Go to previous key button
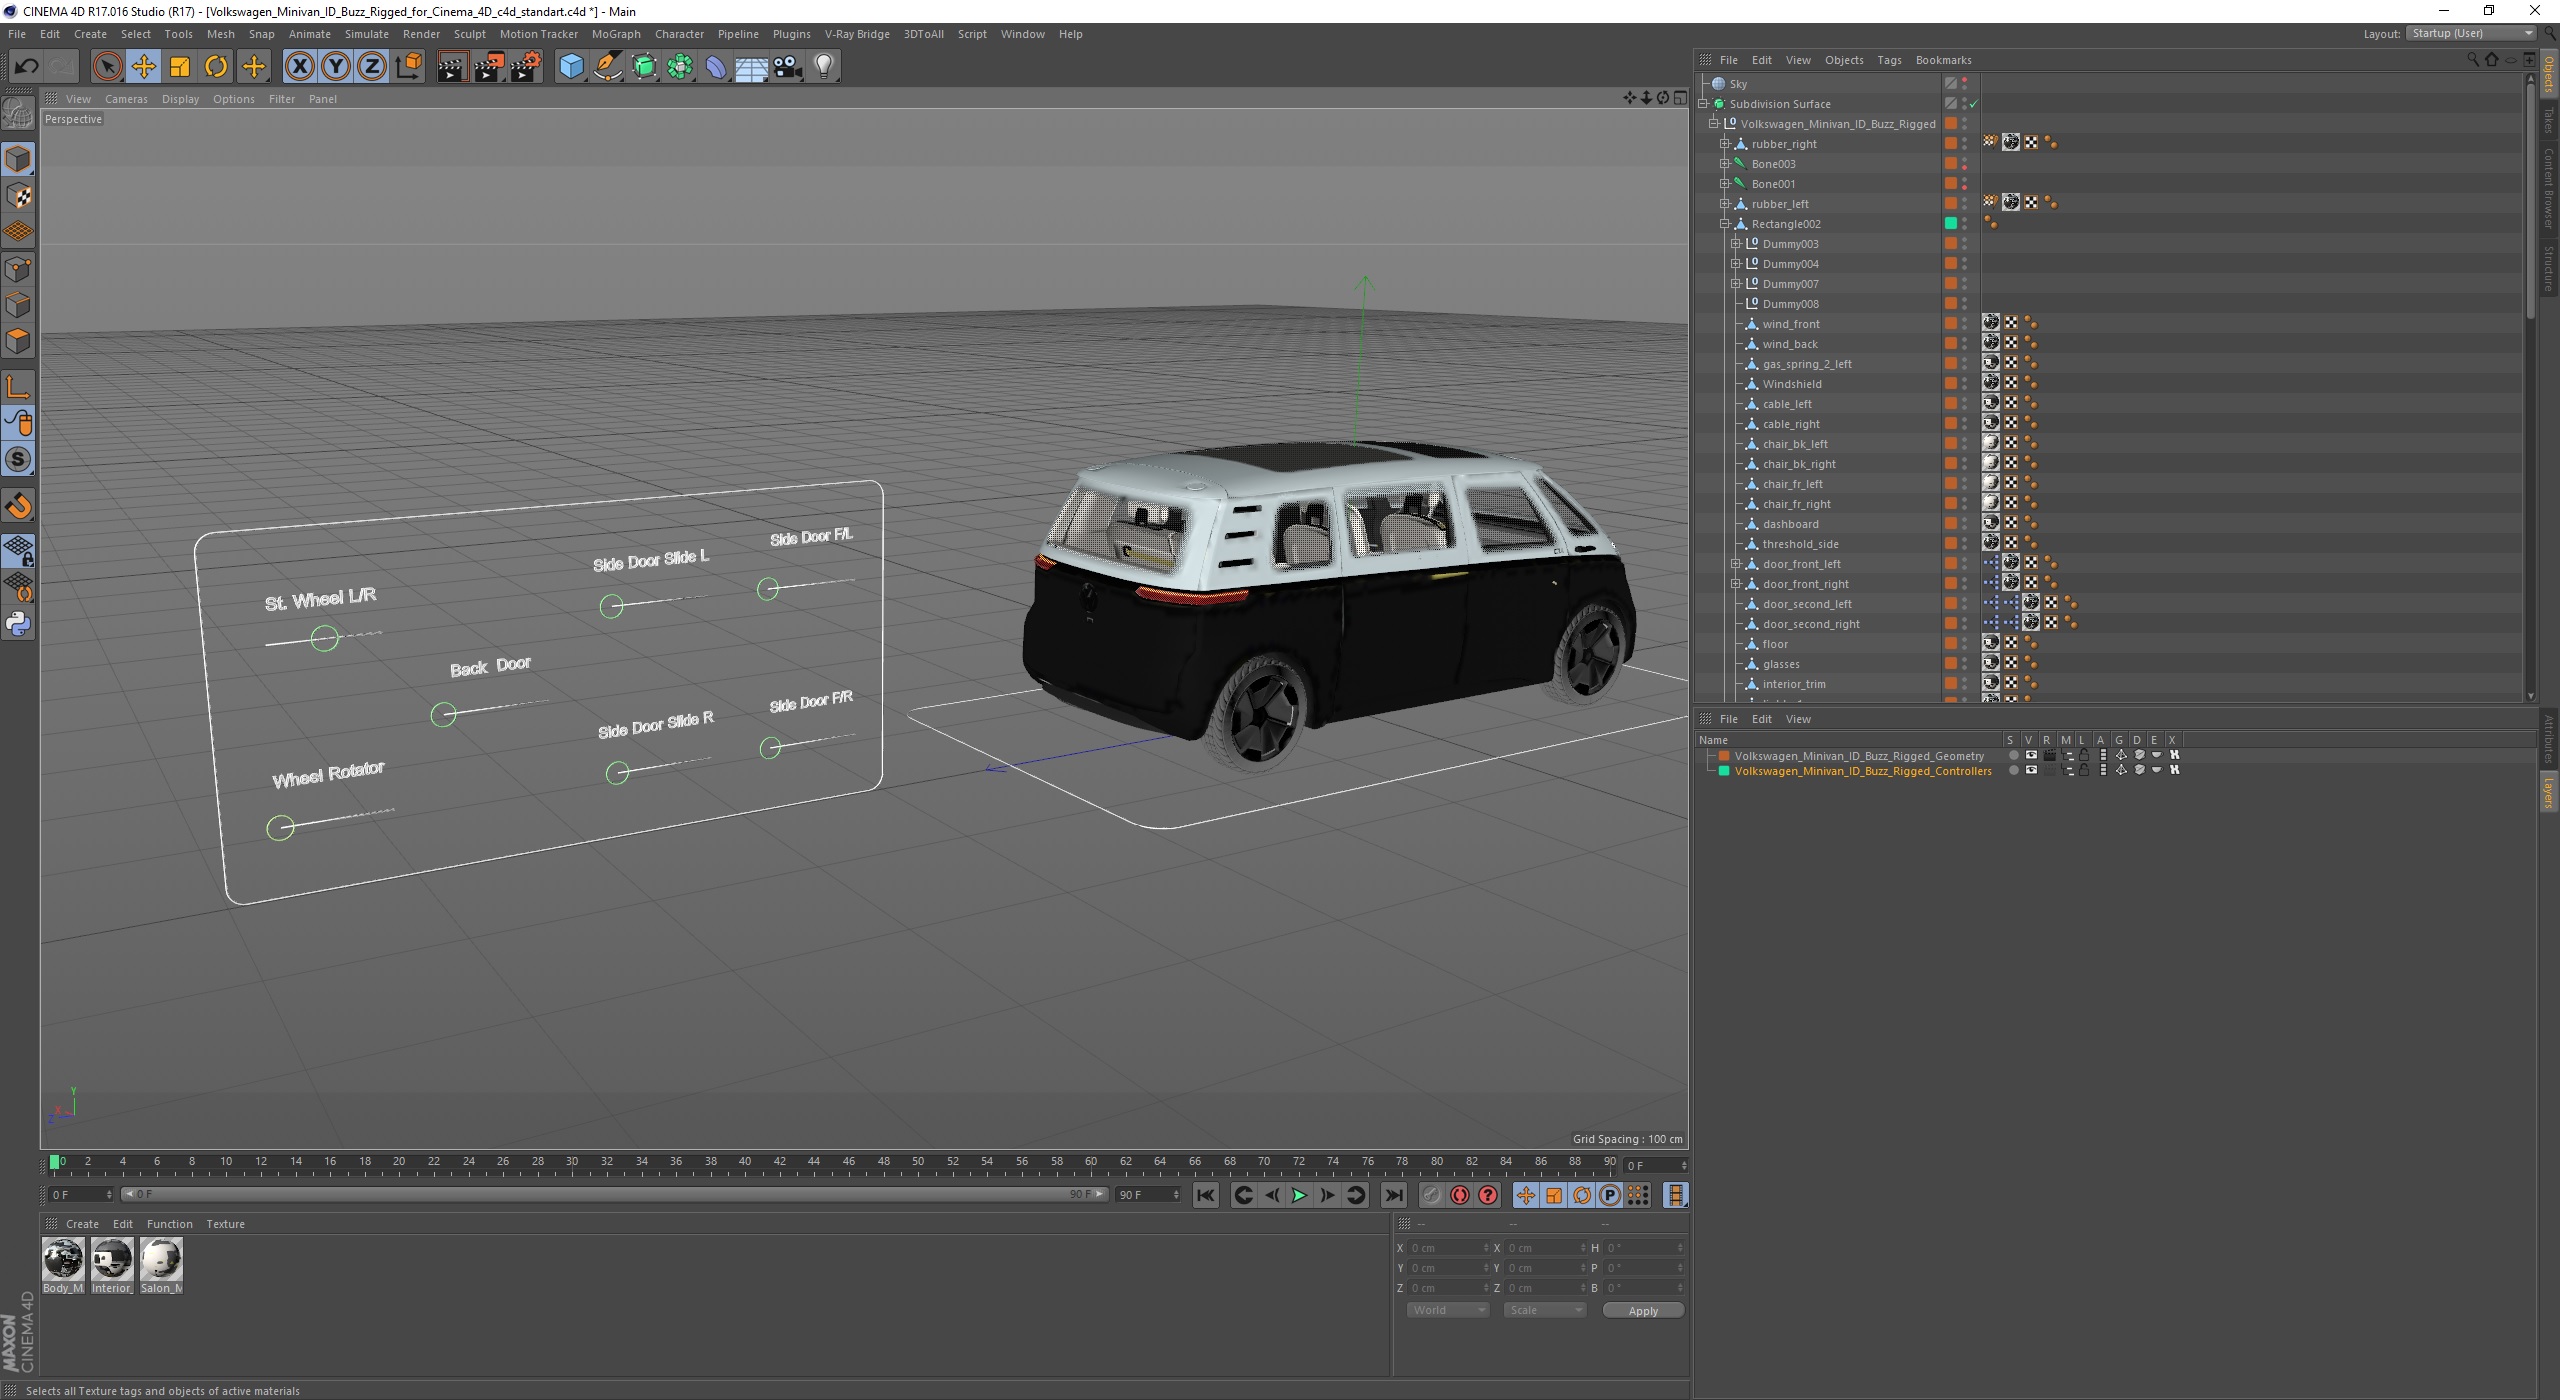 coord(1243,1195)
